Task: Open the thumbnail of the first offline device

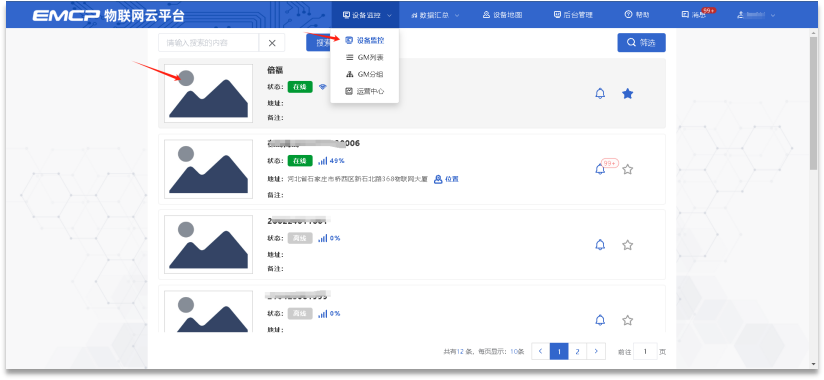Action: click(208, 244)
